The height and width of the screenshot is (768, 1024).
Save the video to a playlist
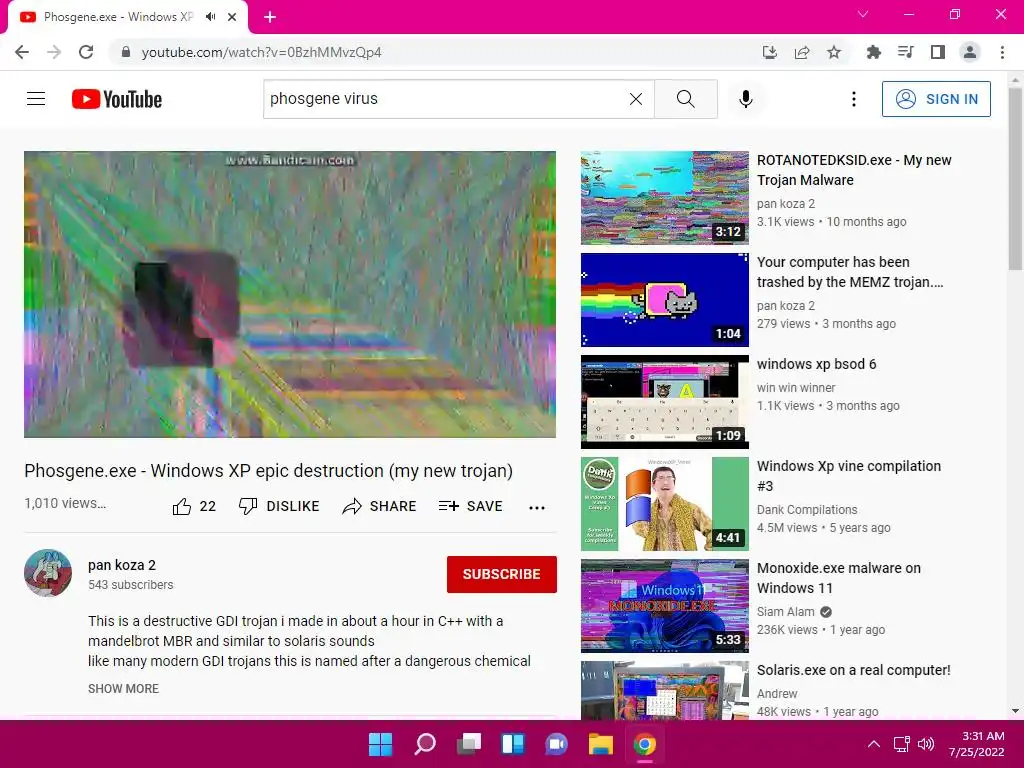coord(470,506)
